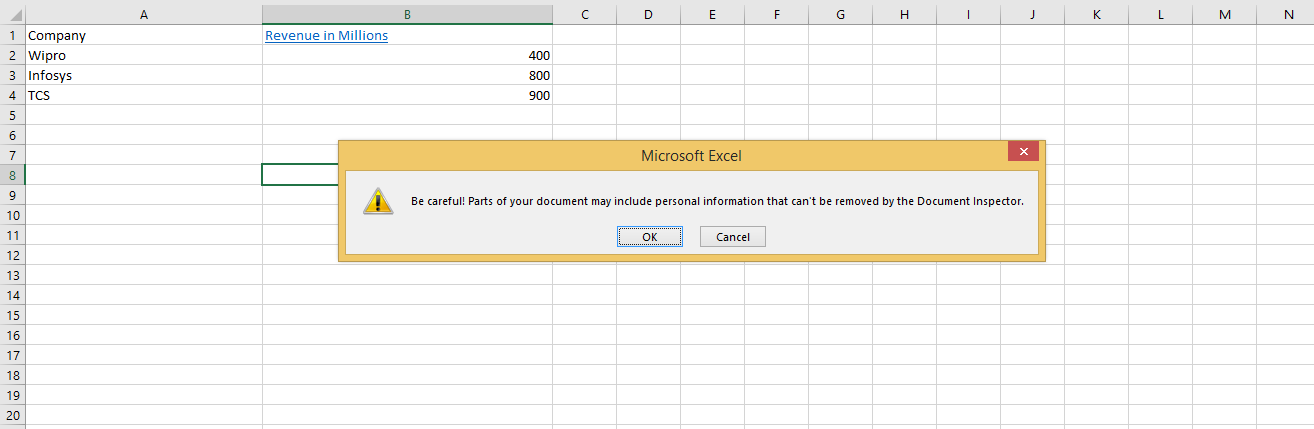Select column N header
The image size is (1314, 429).
click(1286, 13)
